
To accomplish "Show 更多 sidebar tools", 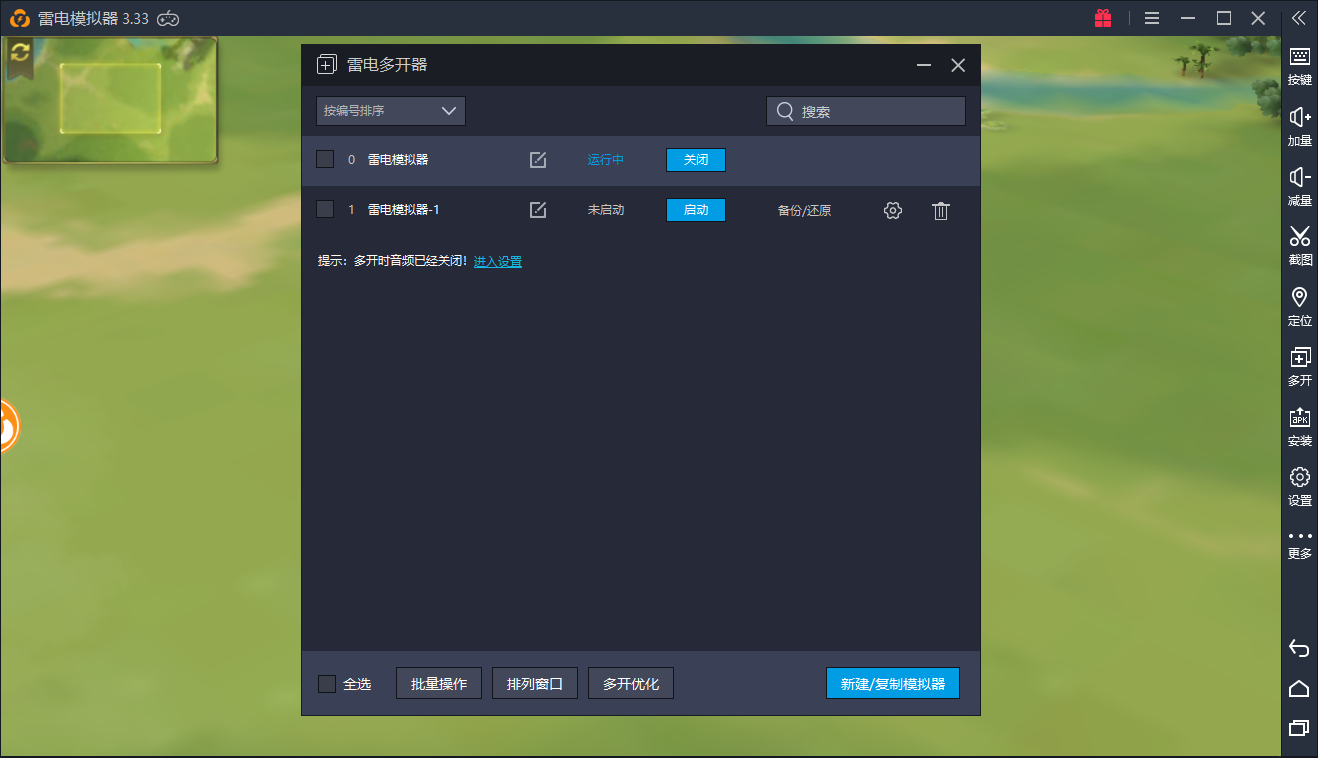I will [1299, 544].
